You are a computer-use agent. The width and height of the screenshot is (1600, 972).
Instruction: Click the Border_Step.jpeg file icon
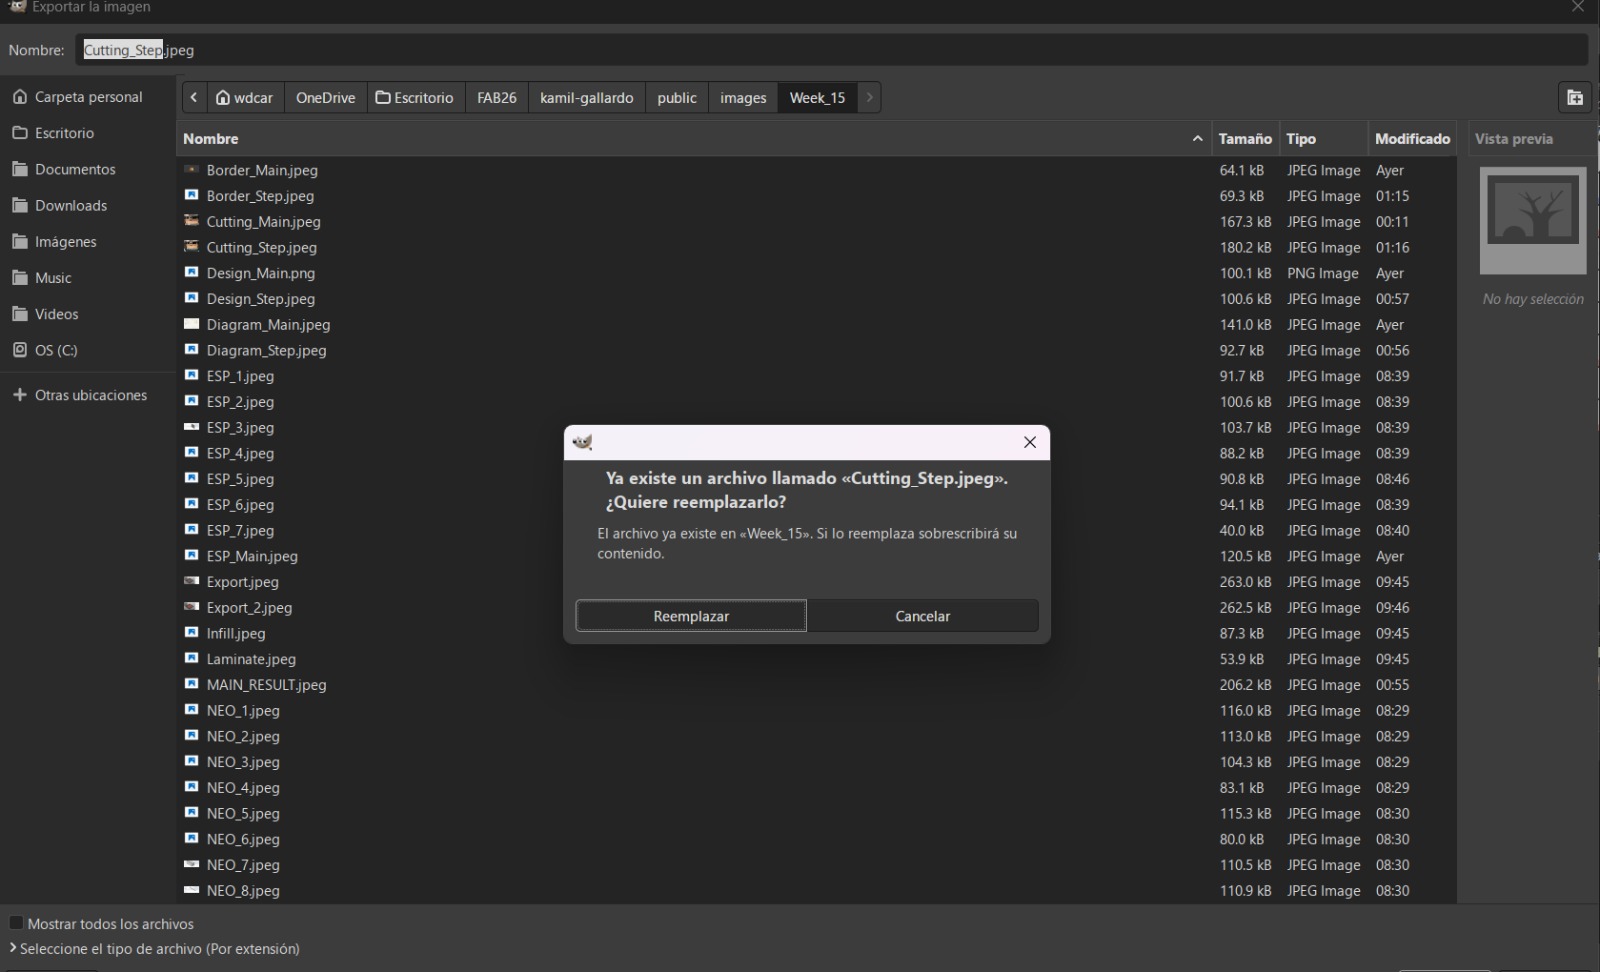coord(192,195)
